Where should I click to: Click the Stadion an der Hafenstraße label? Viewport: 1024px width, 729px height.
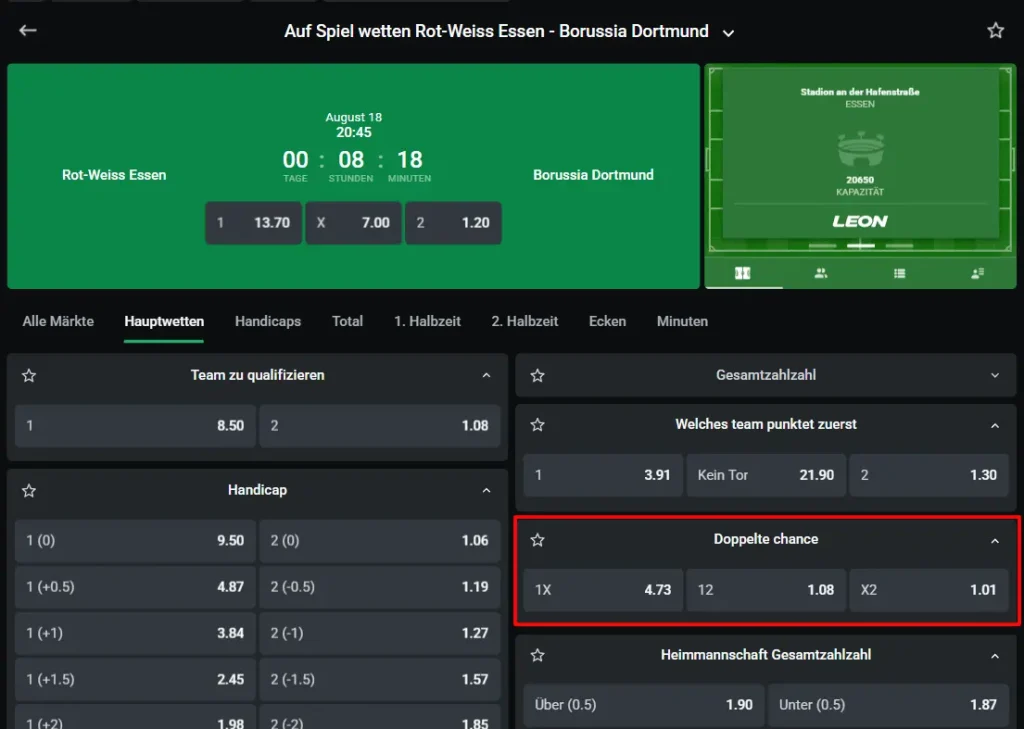(x=859, y=92)
